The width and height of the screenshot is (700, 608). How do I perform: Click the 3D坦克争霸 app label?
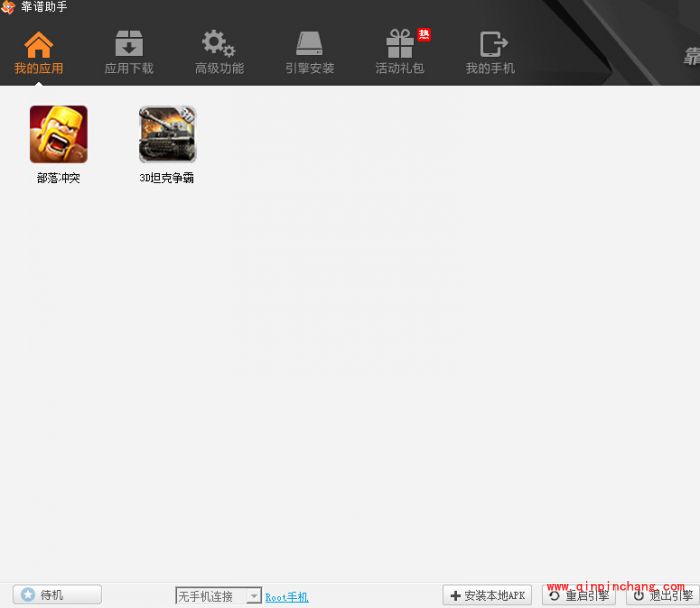[167, 178]
